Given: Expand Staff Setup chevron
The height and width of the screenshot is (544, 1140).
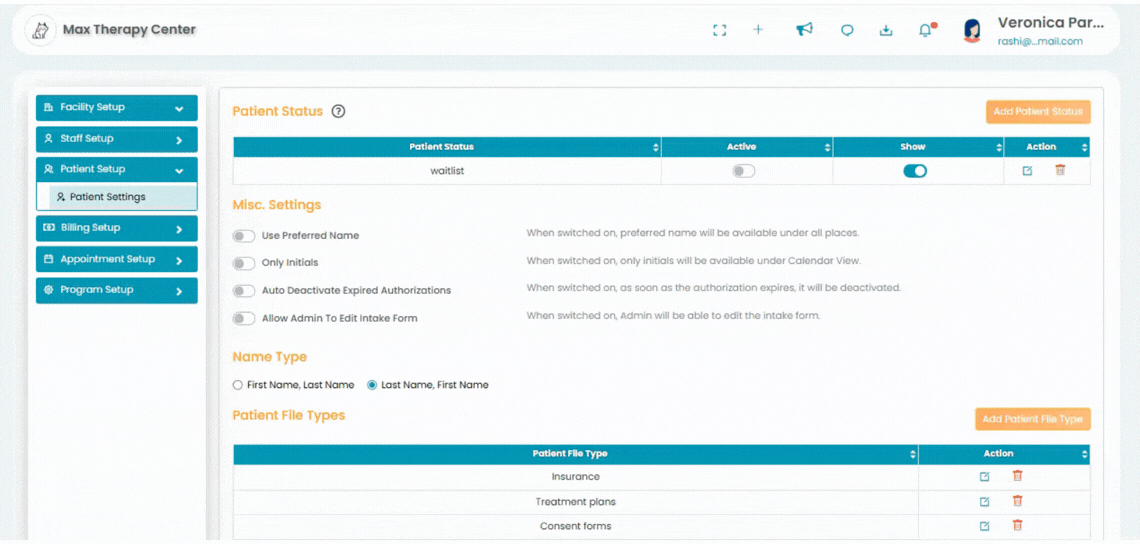Looking at the screenshot, I should [180, 140].
